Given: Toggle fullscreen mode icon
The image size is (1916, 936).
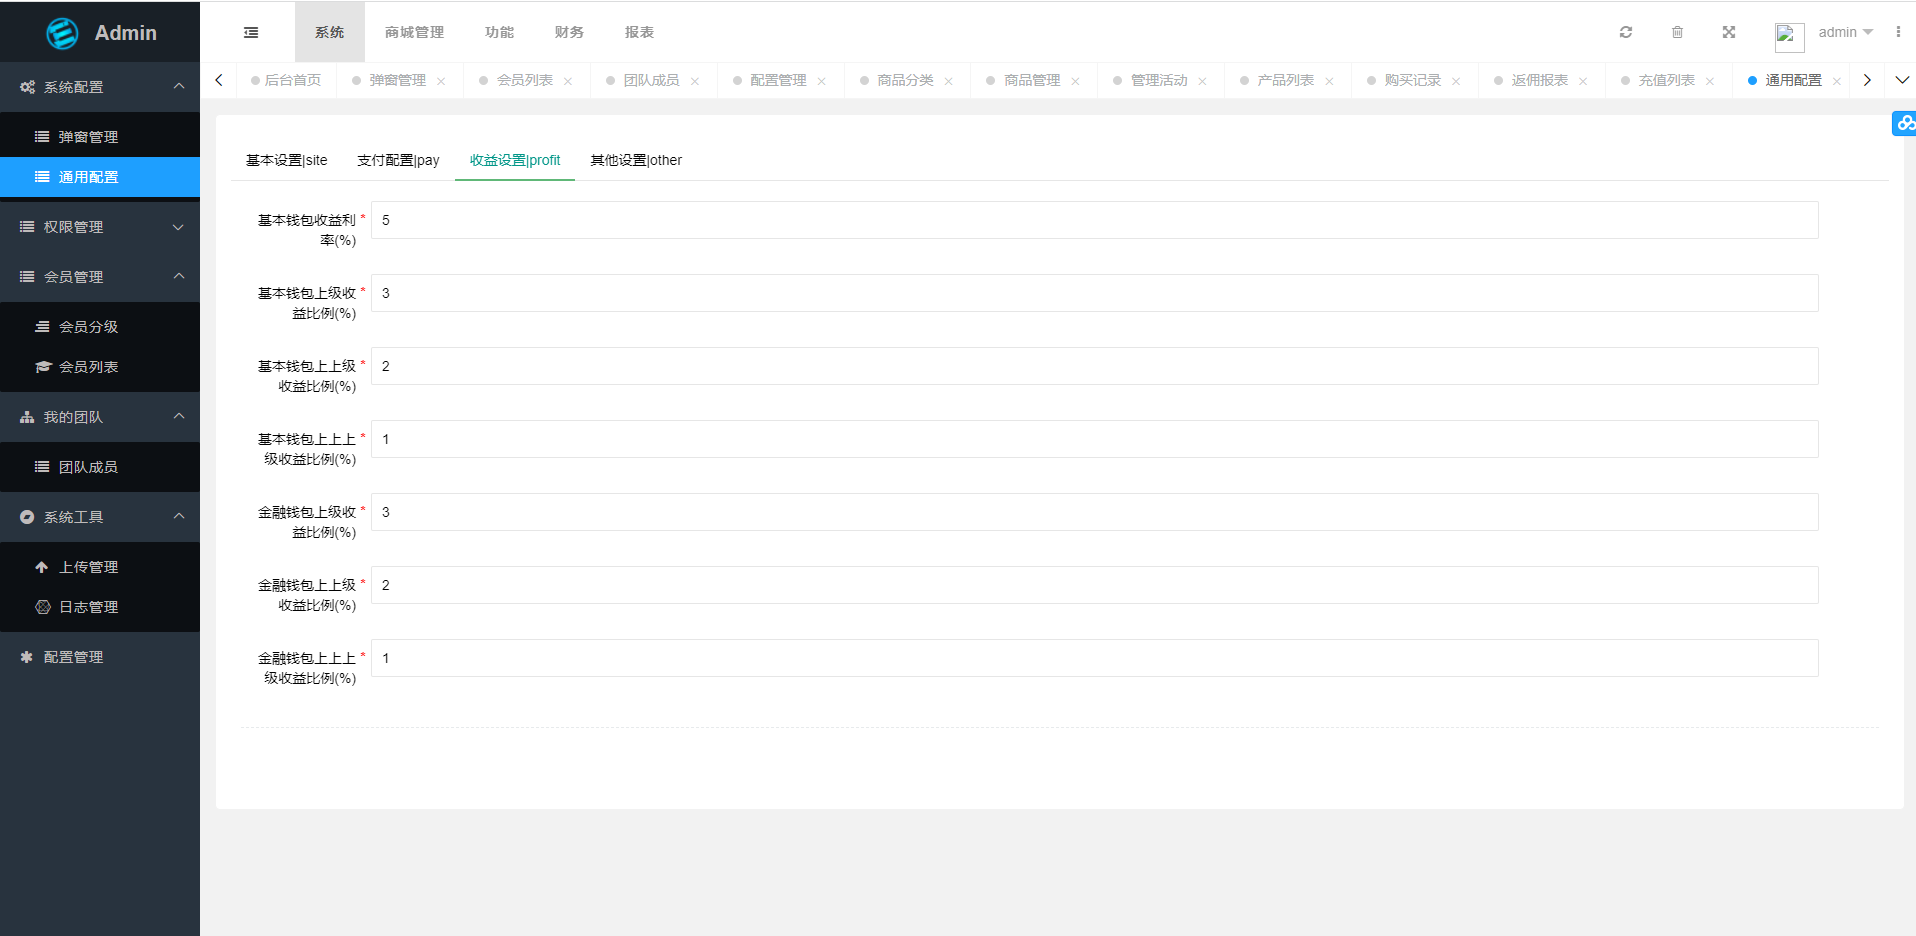Looking at the screenshot, I should pyautogui.click(x=1728, y=32).
